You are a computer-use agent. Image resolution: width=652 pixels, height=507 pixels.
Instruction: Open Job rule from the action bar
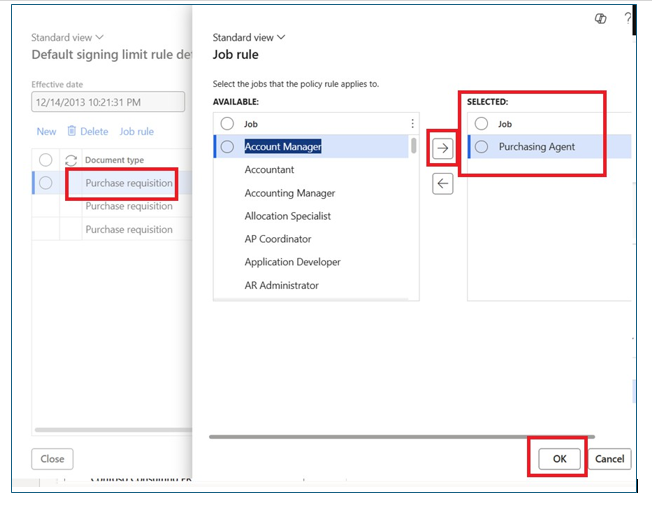(137, 131)
